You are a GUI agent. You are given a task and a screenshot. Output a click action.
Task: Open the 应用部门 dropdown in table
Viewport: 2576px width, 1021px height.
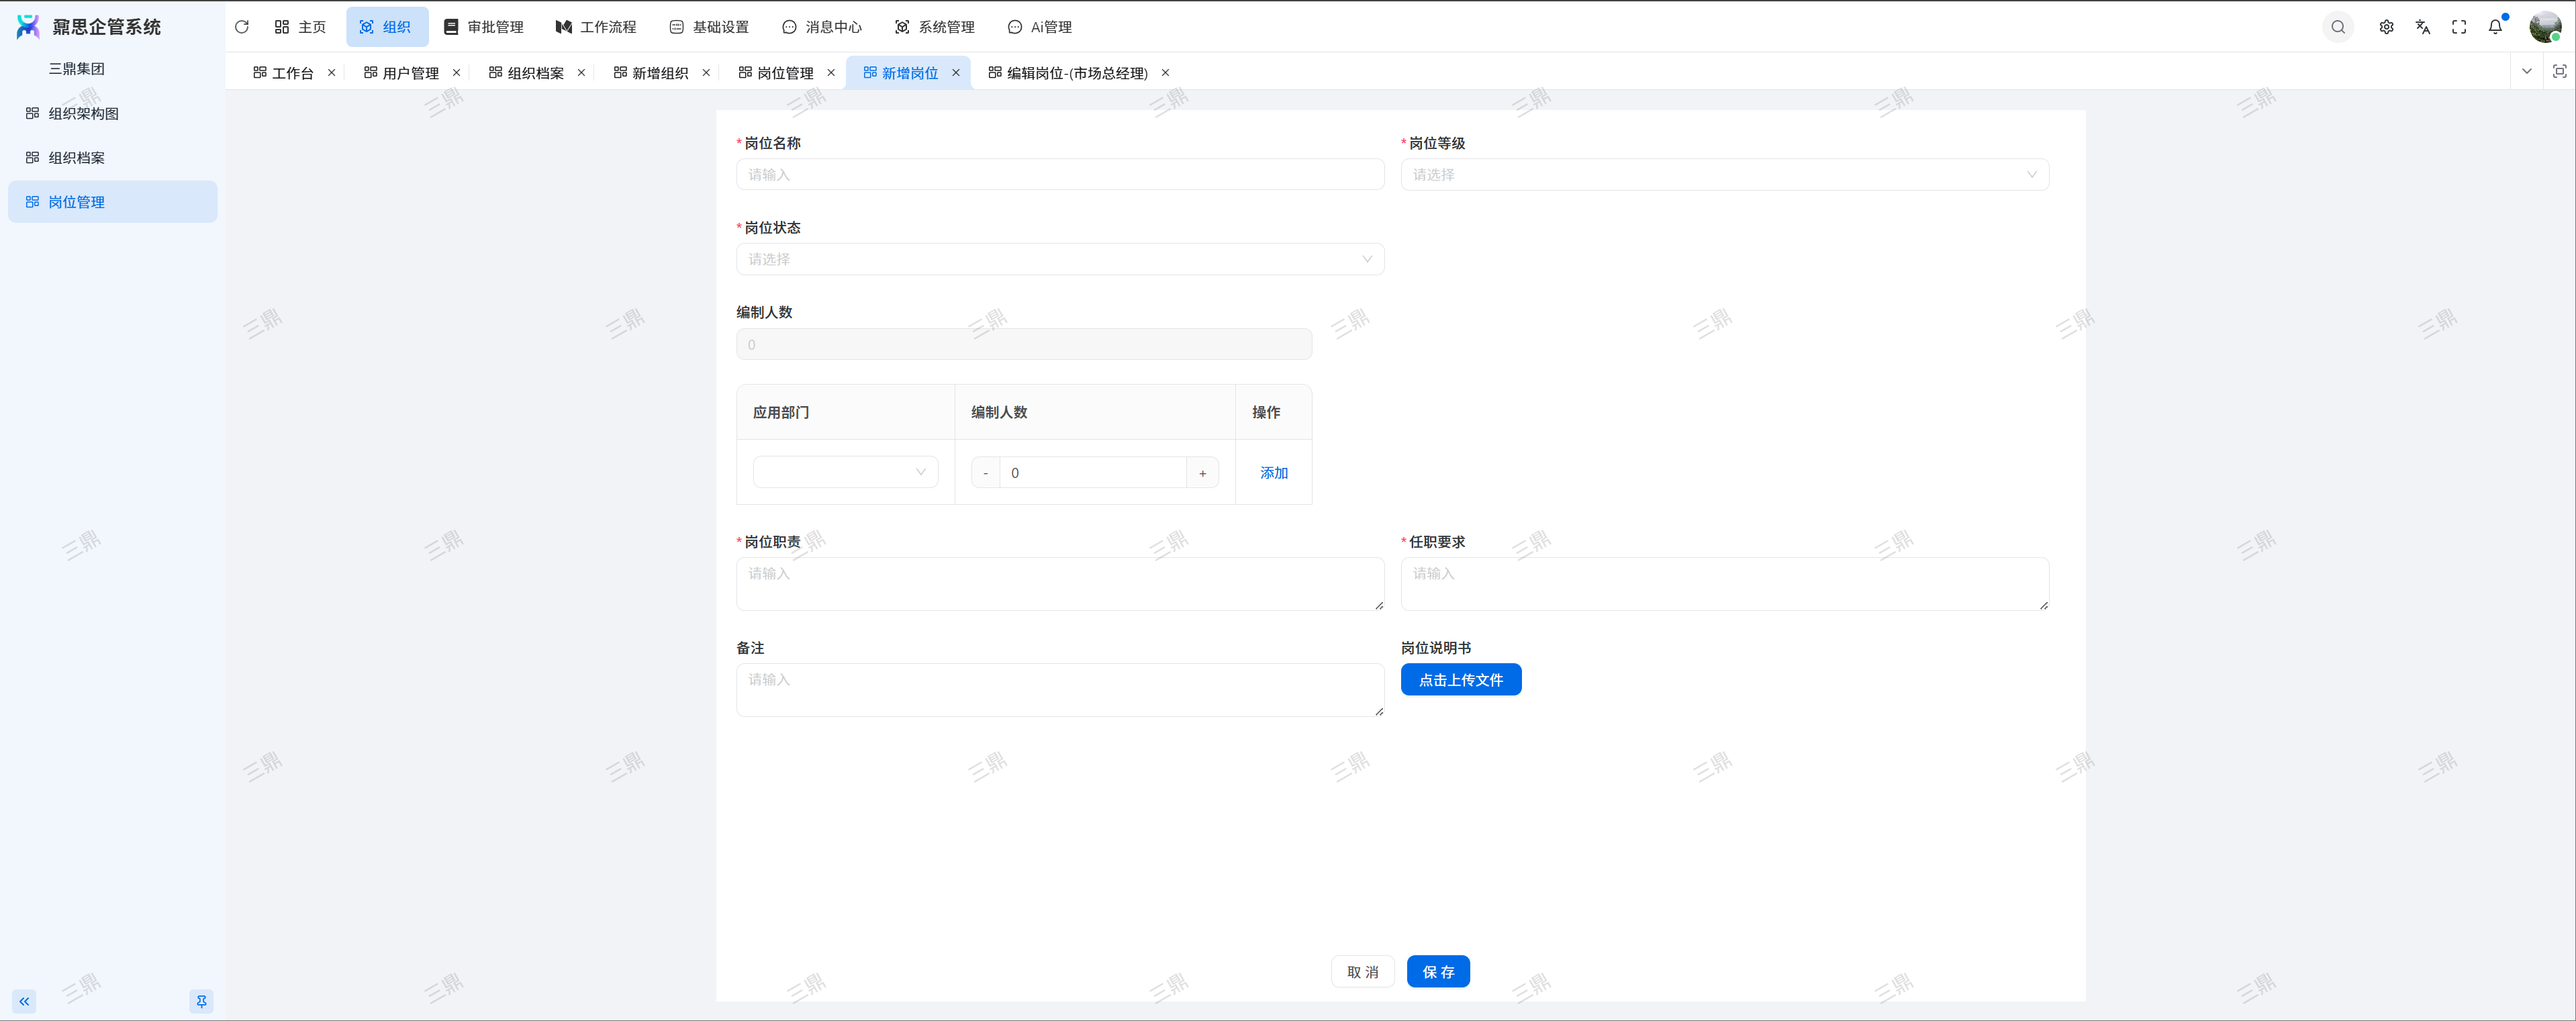tap(845, 472)
